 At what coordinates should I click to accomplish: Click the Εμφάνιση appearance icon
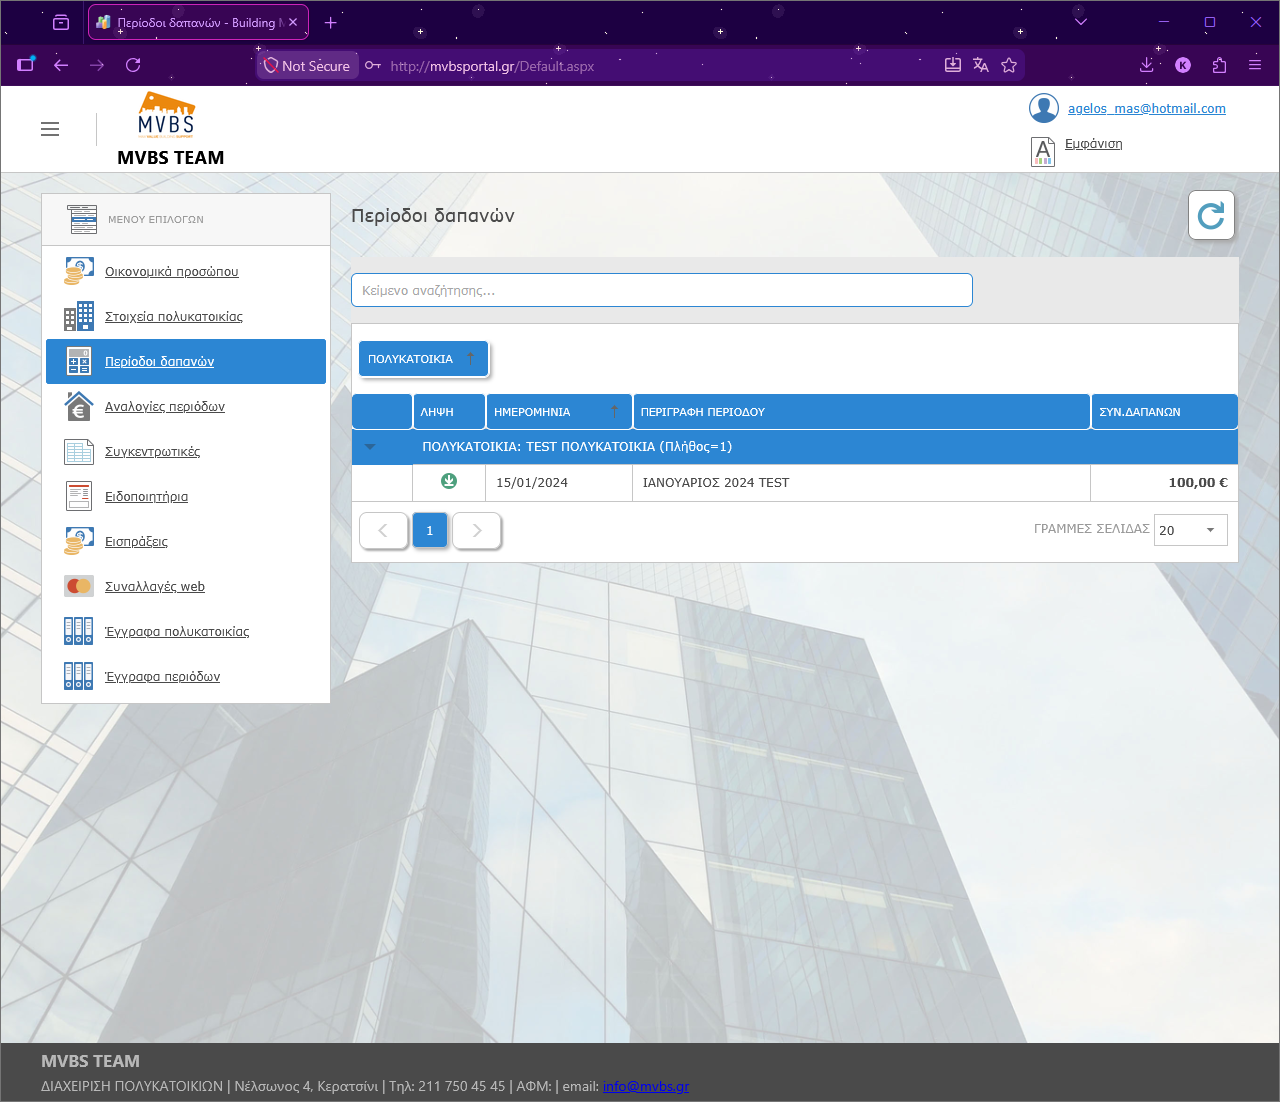coord(1043,152)
